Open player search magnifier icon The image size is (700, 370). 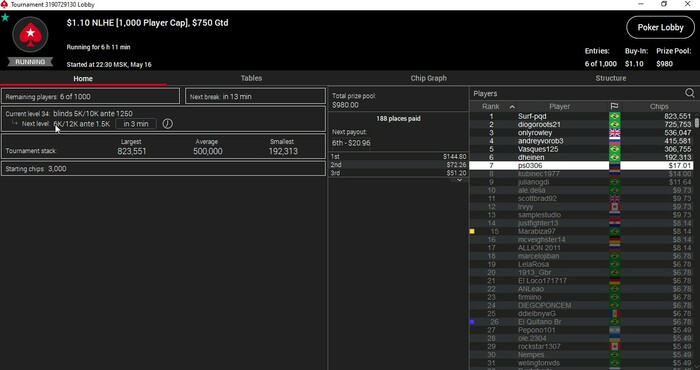click(x=690, y=93)
